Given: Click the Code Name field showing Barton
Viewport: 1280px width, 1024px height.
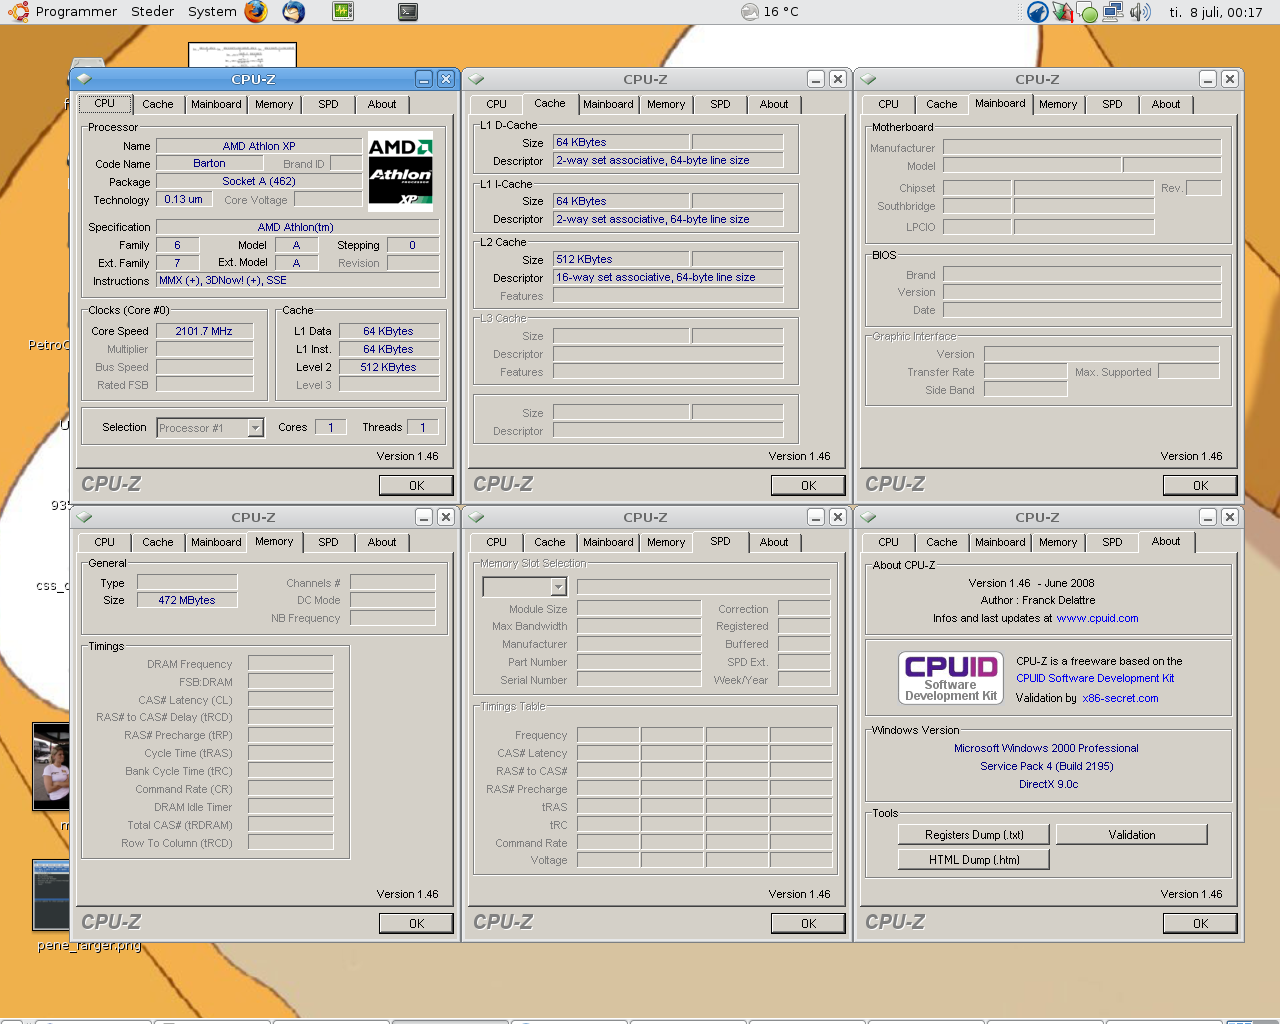Looking at the screenshot, I should (209, 163).
